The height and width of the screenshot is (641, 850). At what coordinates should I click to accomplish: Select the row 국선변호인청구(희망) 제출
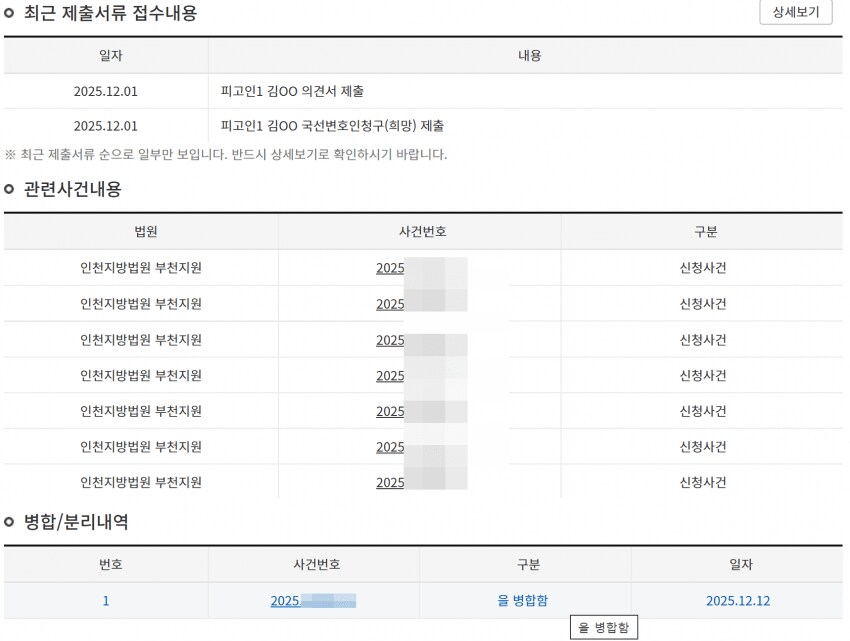337,126
